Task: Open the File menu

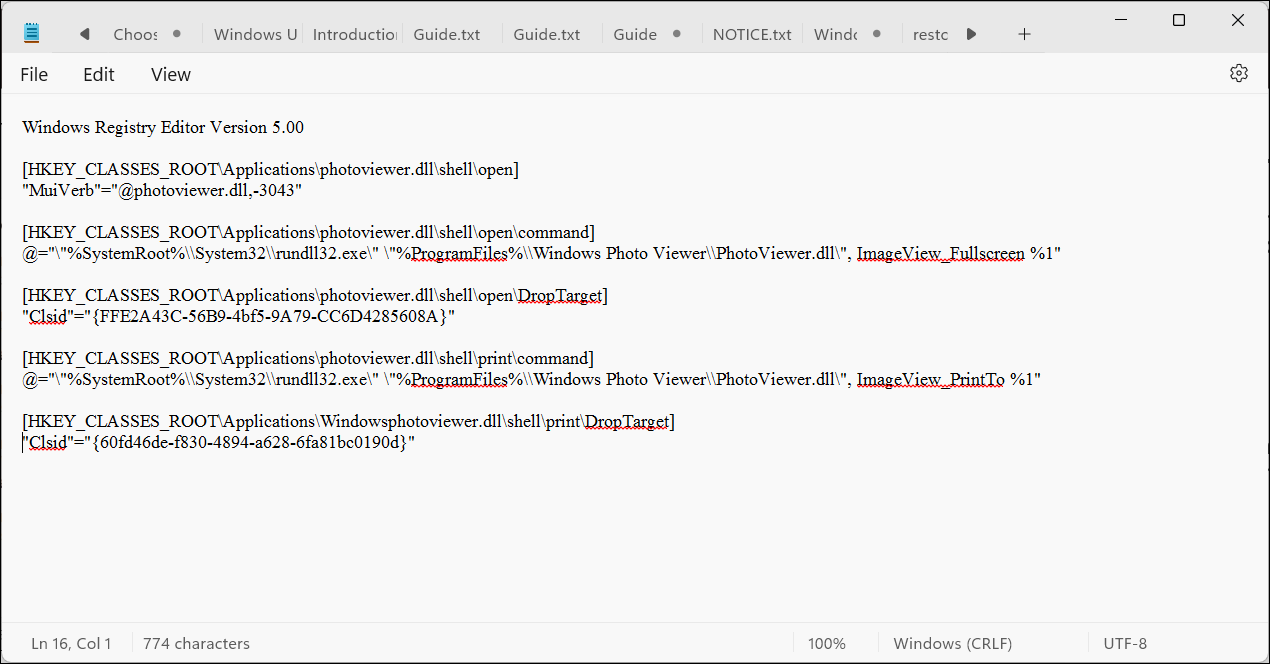Action: [x=34, y=74]
